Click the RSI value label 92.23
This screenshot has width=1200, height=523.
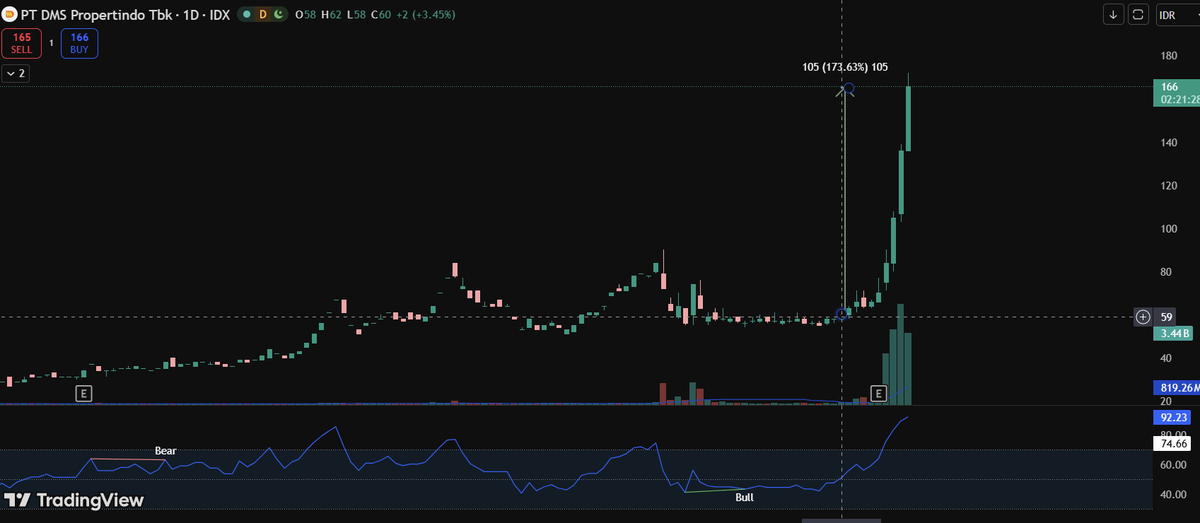coord(1174,417)
